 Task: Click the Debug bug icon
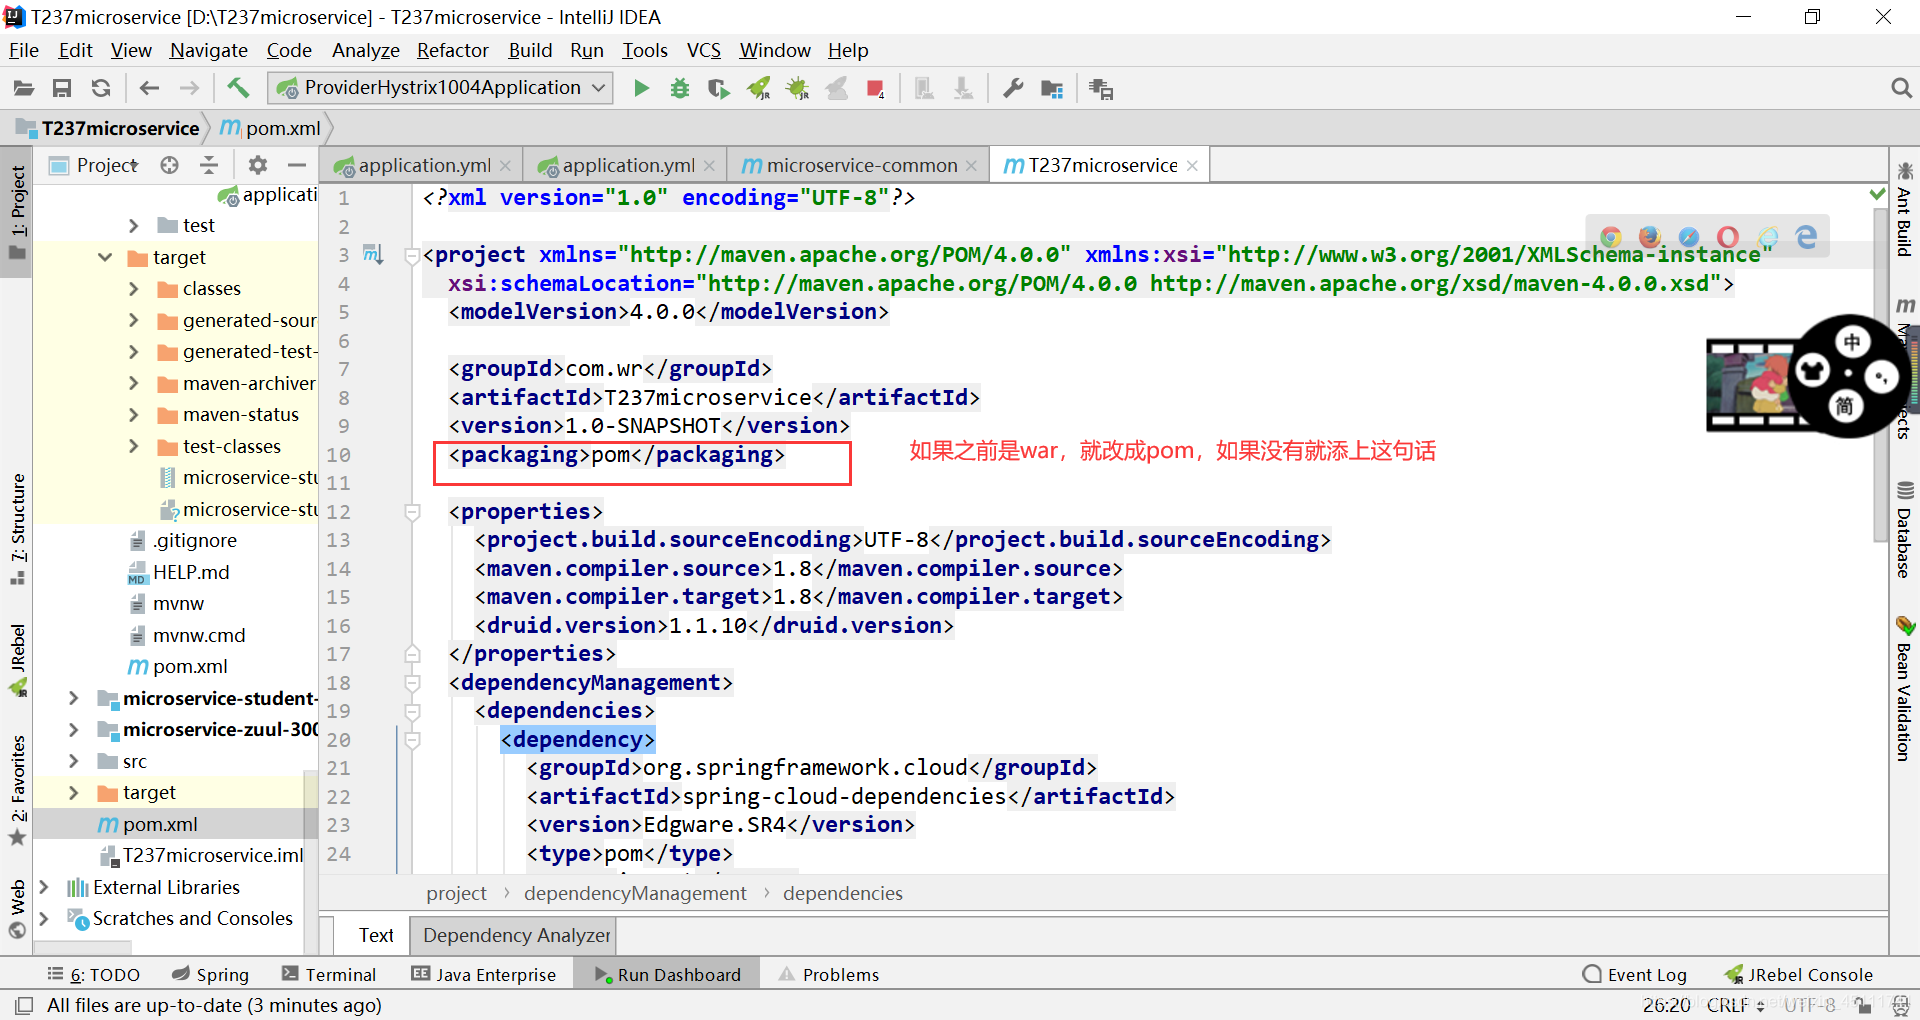click(x=680, y=89)
